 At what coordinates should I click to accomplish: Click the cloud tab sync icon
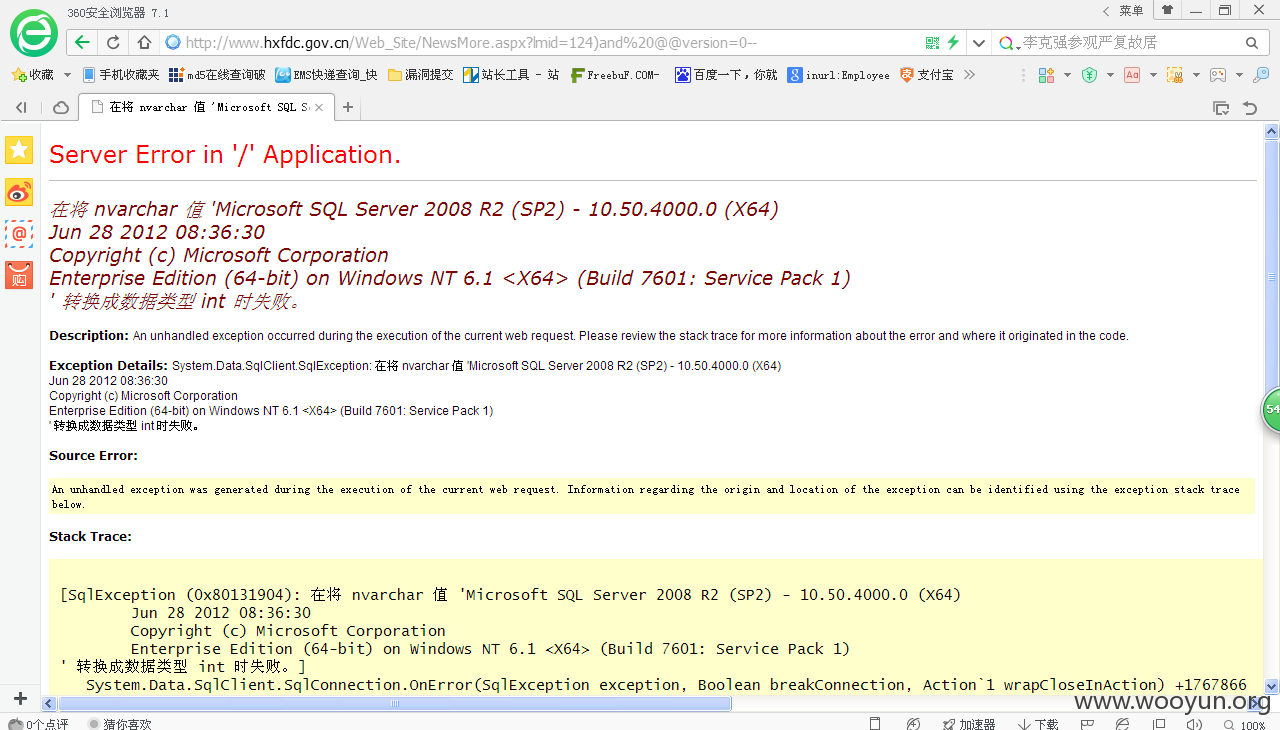(61, 107)
